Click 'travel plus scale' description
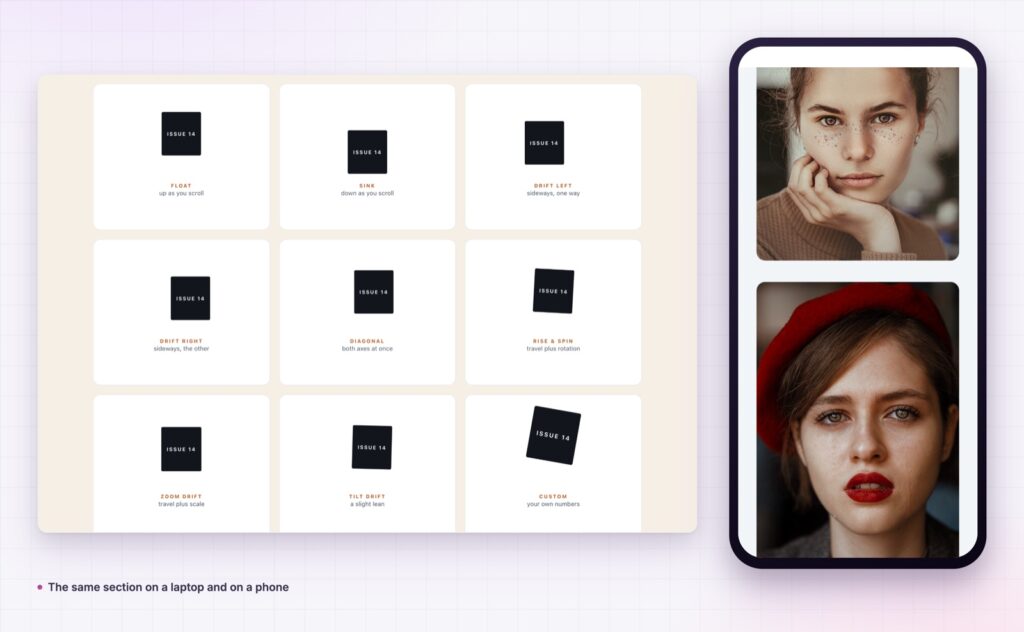The width and height of the screenshot is (1024, 632). (x=181, y=504)
